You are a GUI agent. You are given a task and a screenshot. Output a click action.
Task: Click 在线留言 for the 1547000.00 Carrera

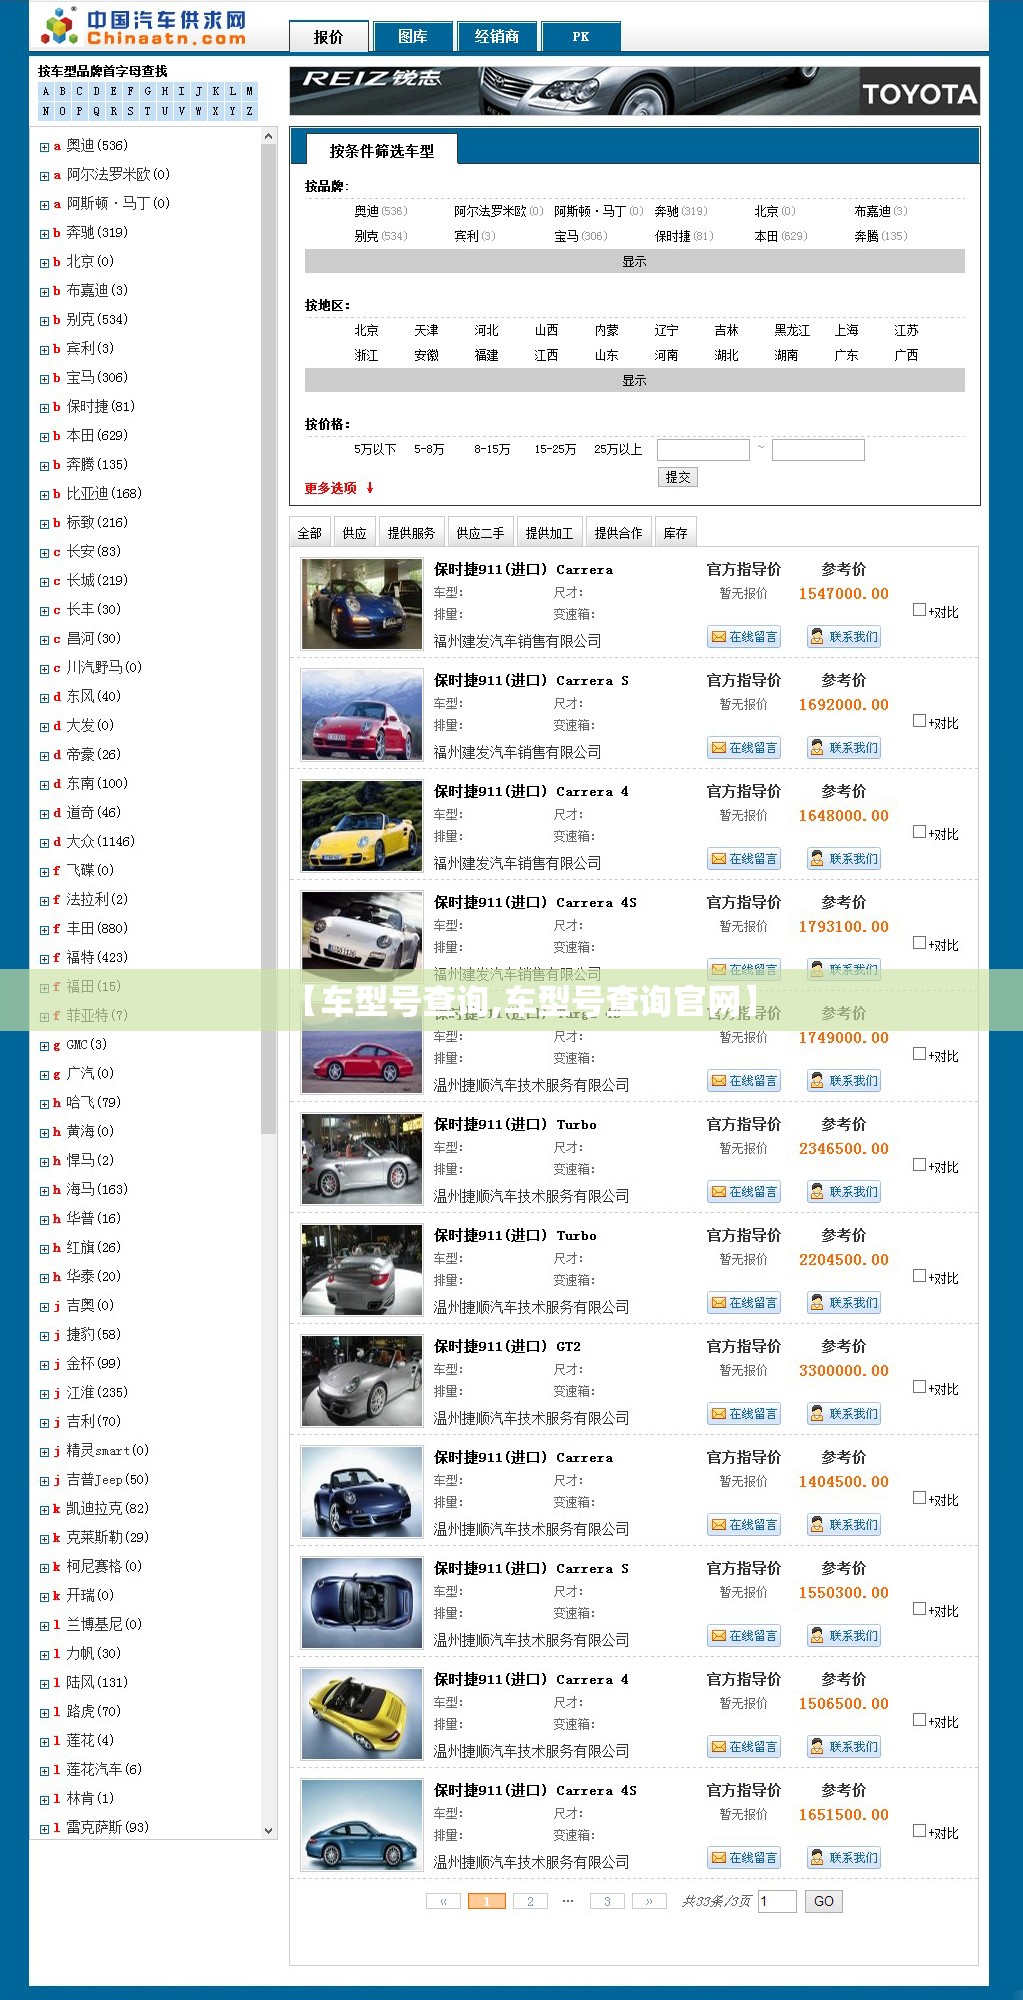(x=744, y=637)
